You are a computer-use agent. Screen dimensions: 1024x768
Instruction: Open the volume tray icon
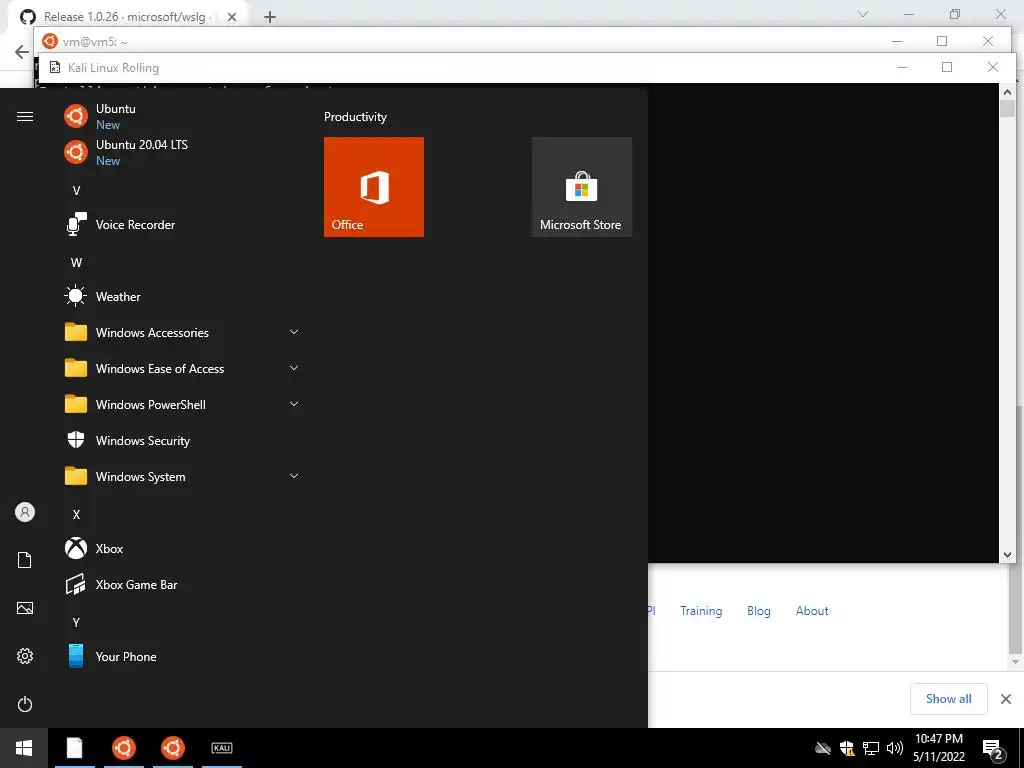[895, 748]
